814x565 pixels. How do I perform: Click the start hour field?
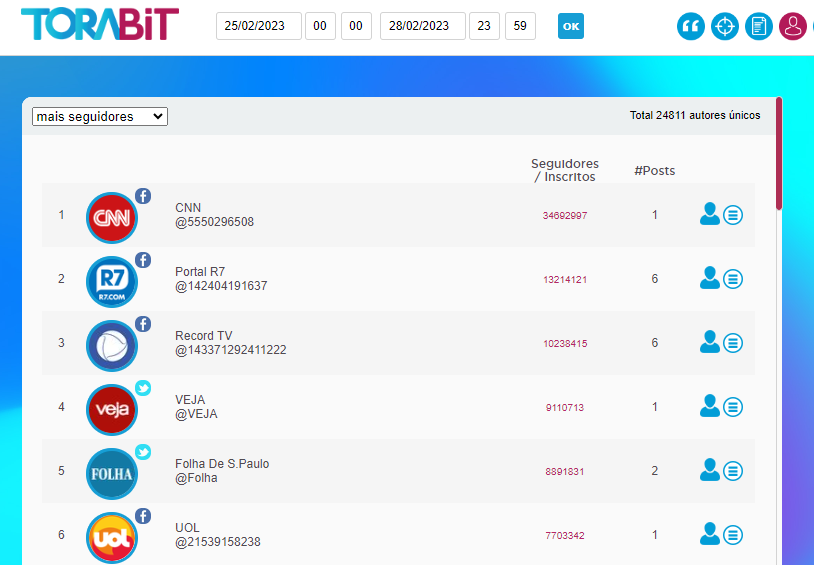coord(320,26)
